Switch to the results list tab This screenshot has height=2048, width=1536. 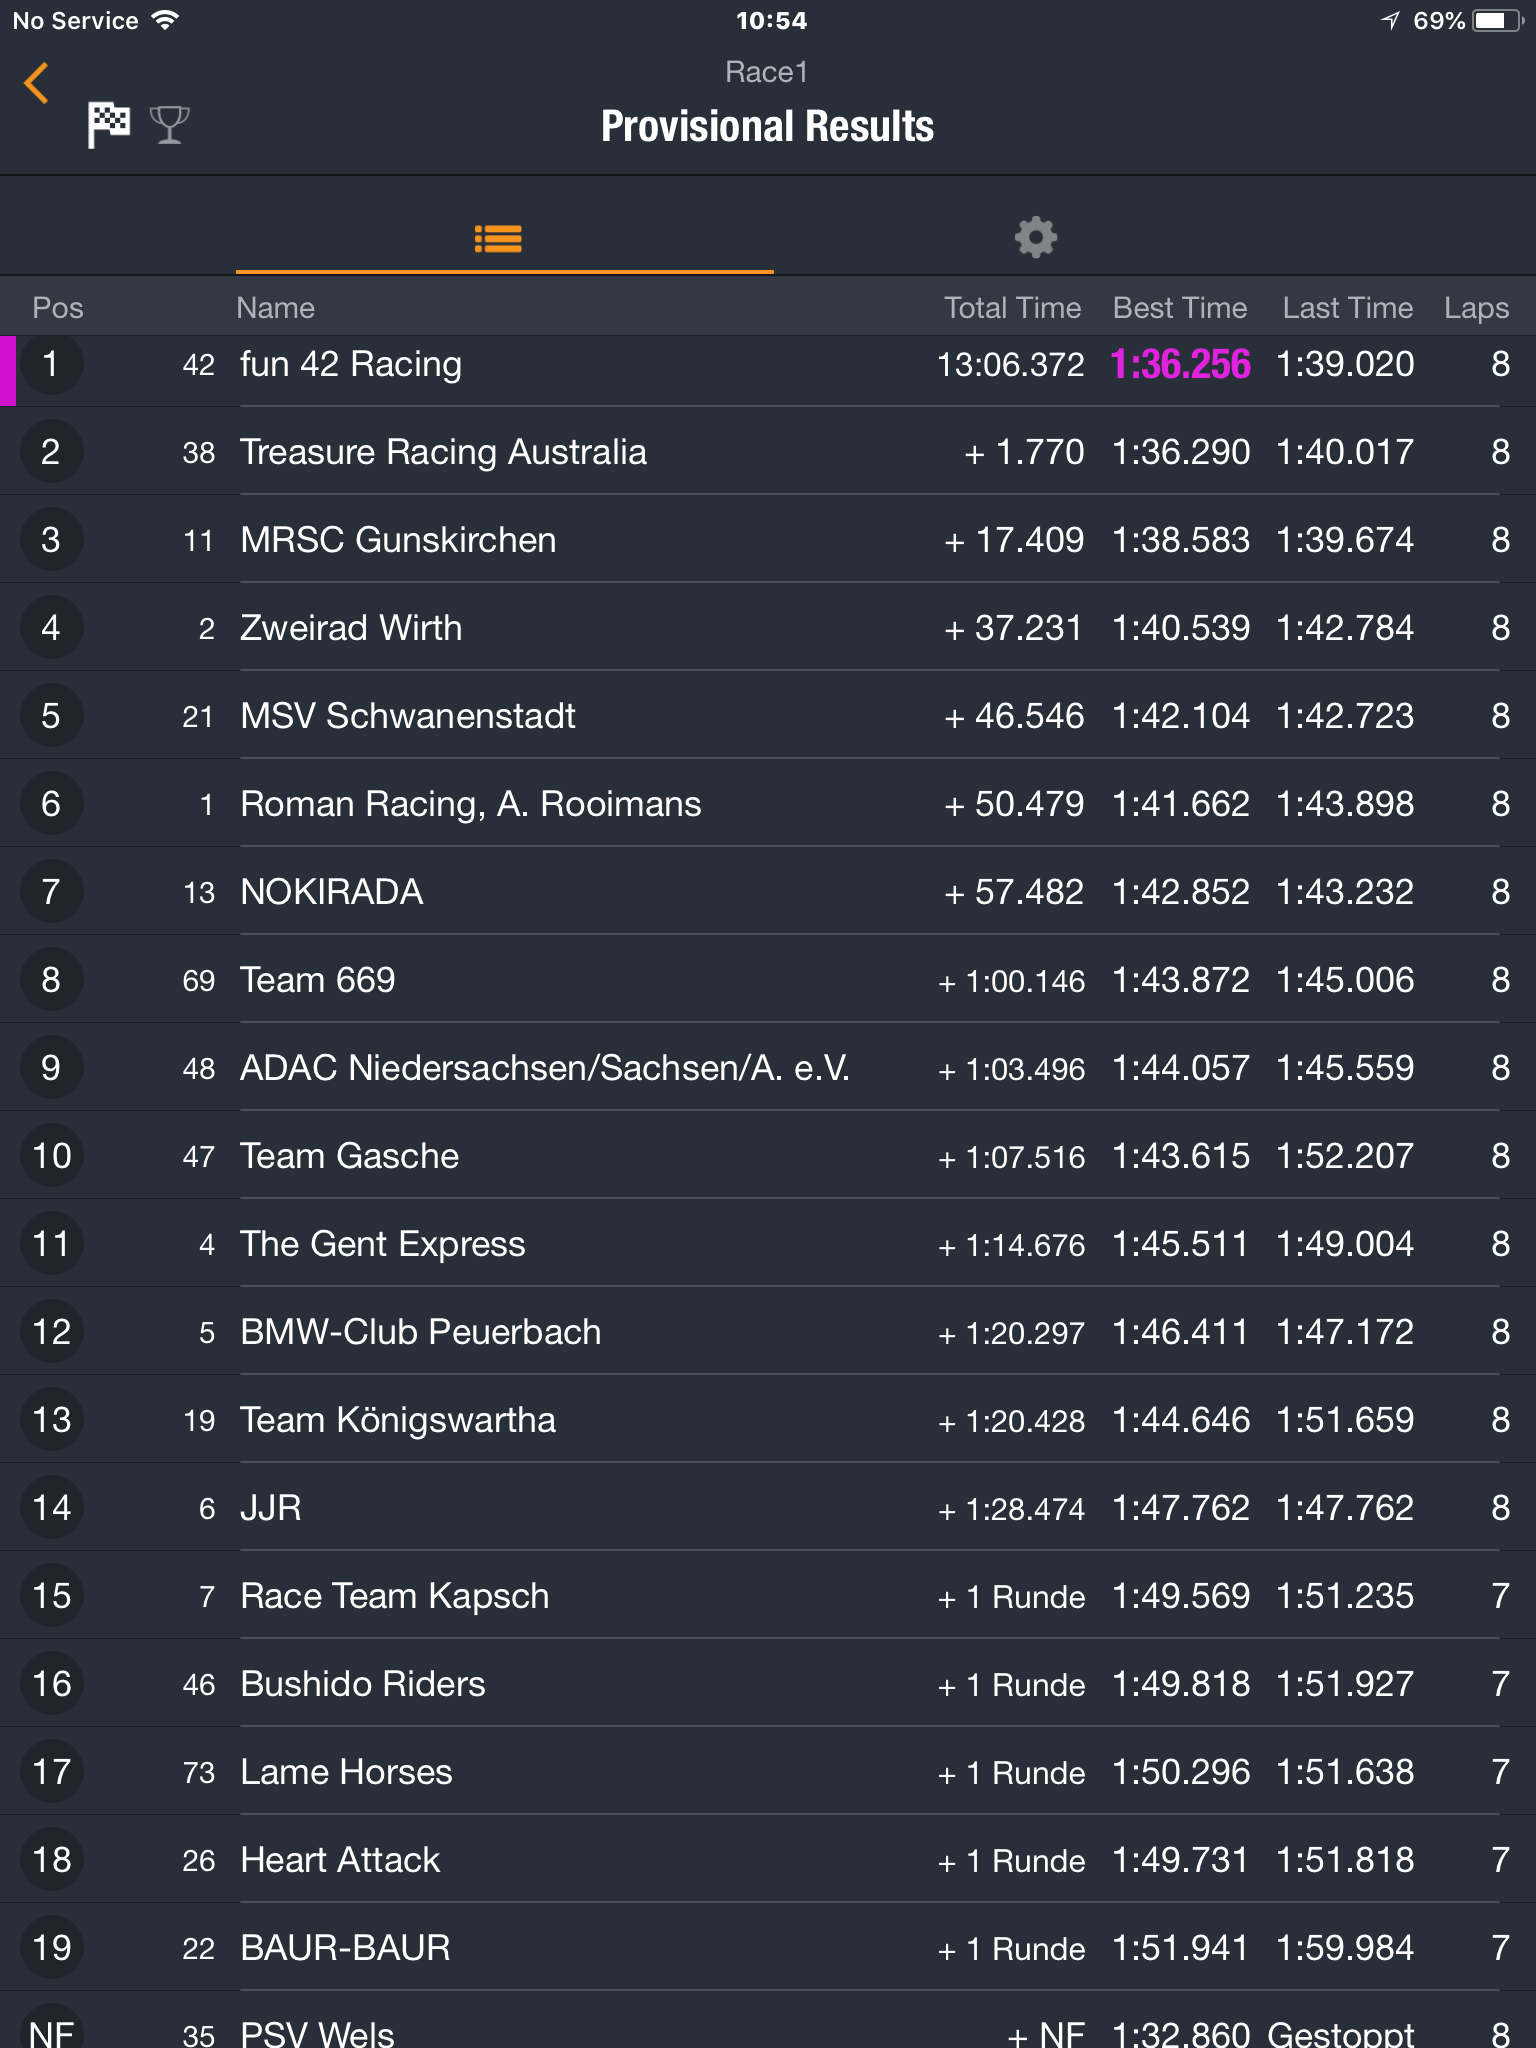pos(498,238)
